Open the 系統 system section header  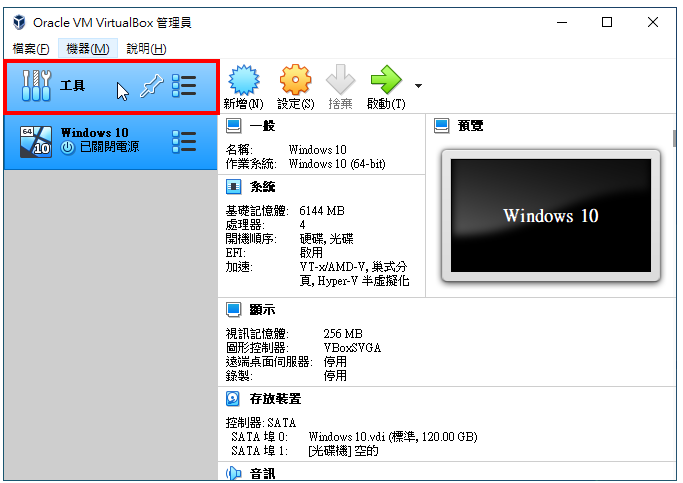262,187
